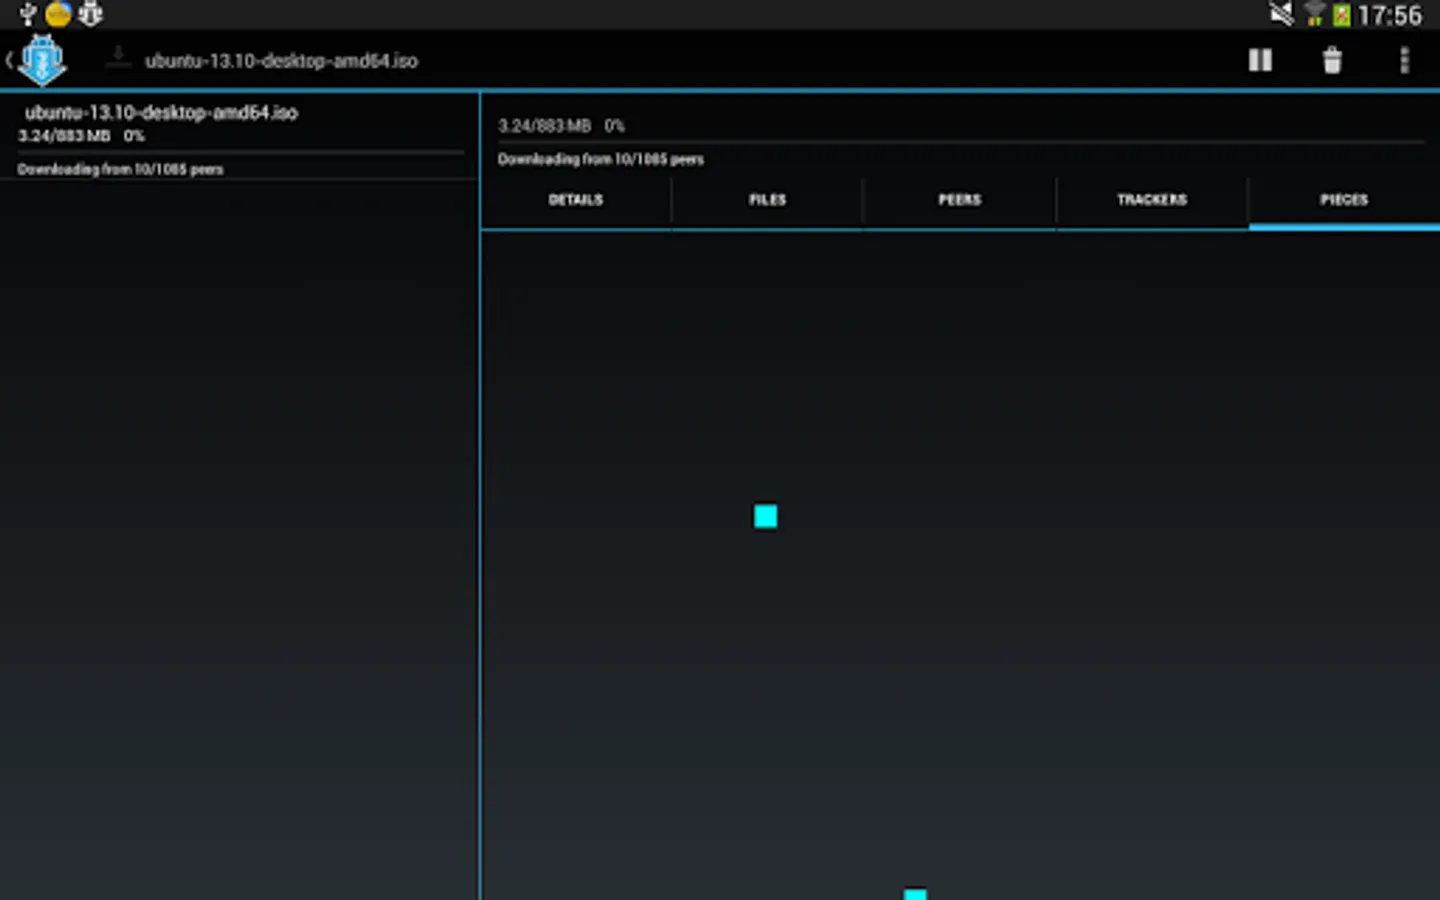Open the three-dot overflow menu
This screenshot has height=900, width=1440.
coord(1404,61)
